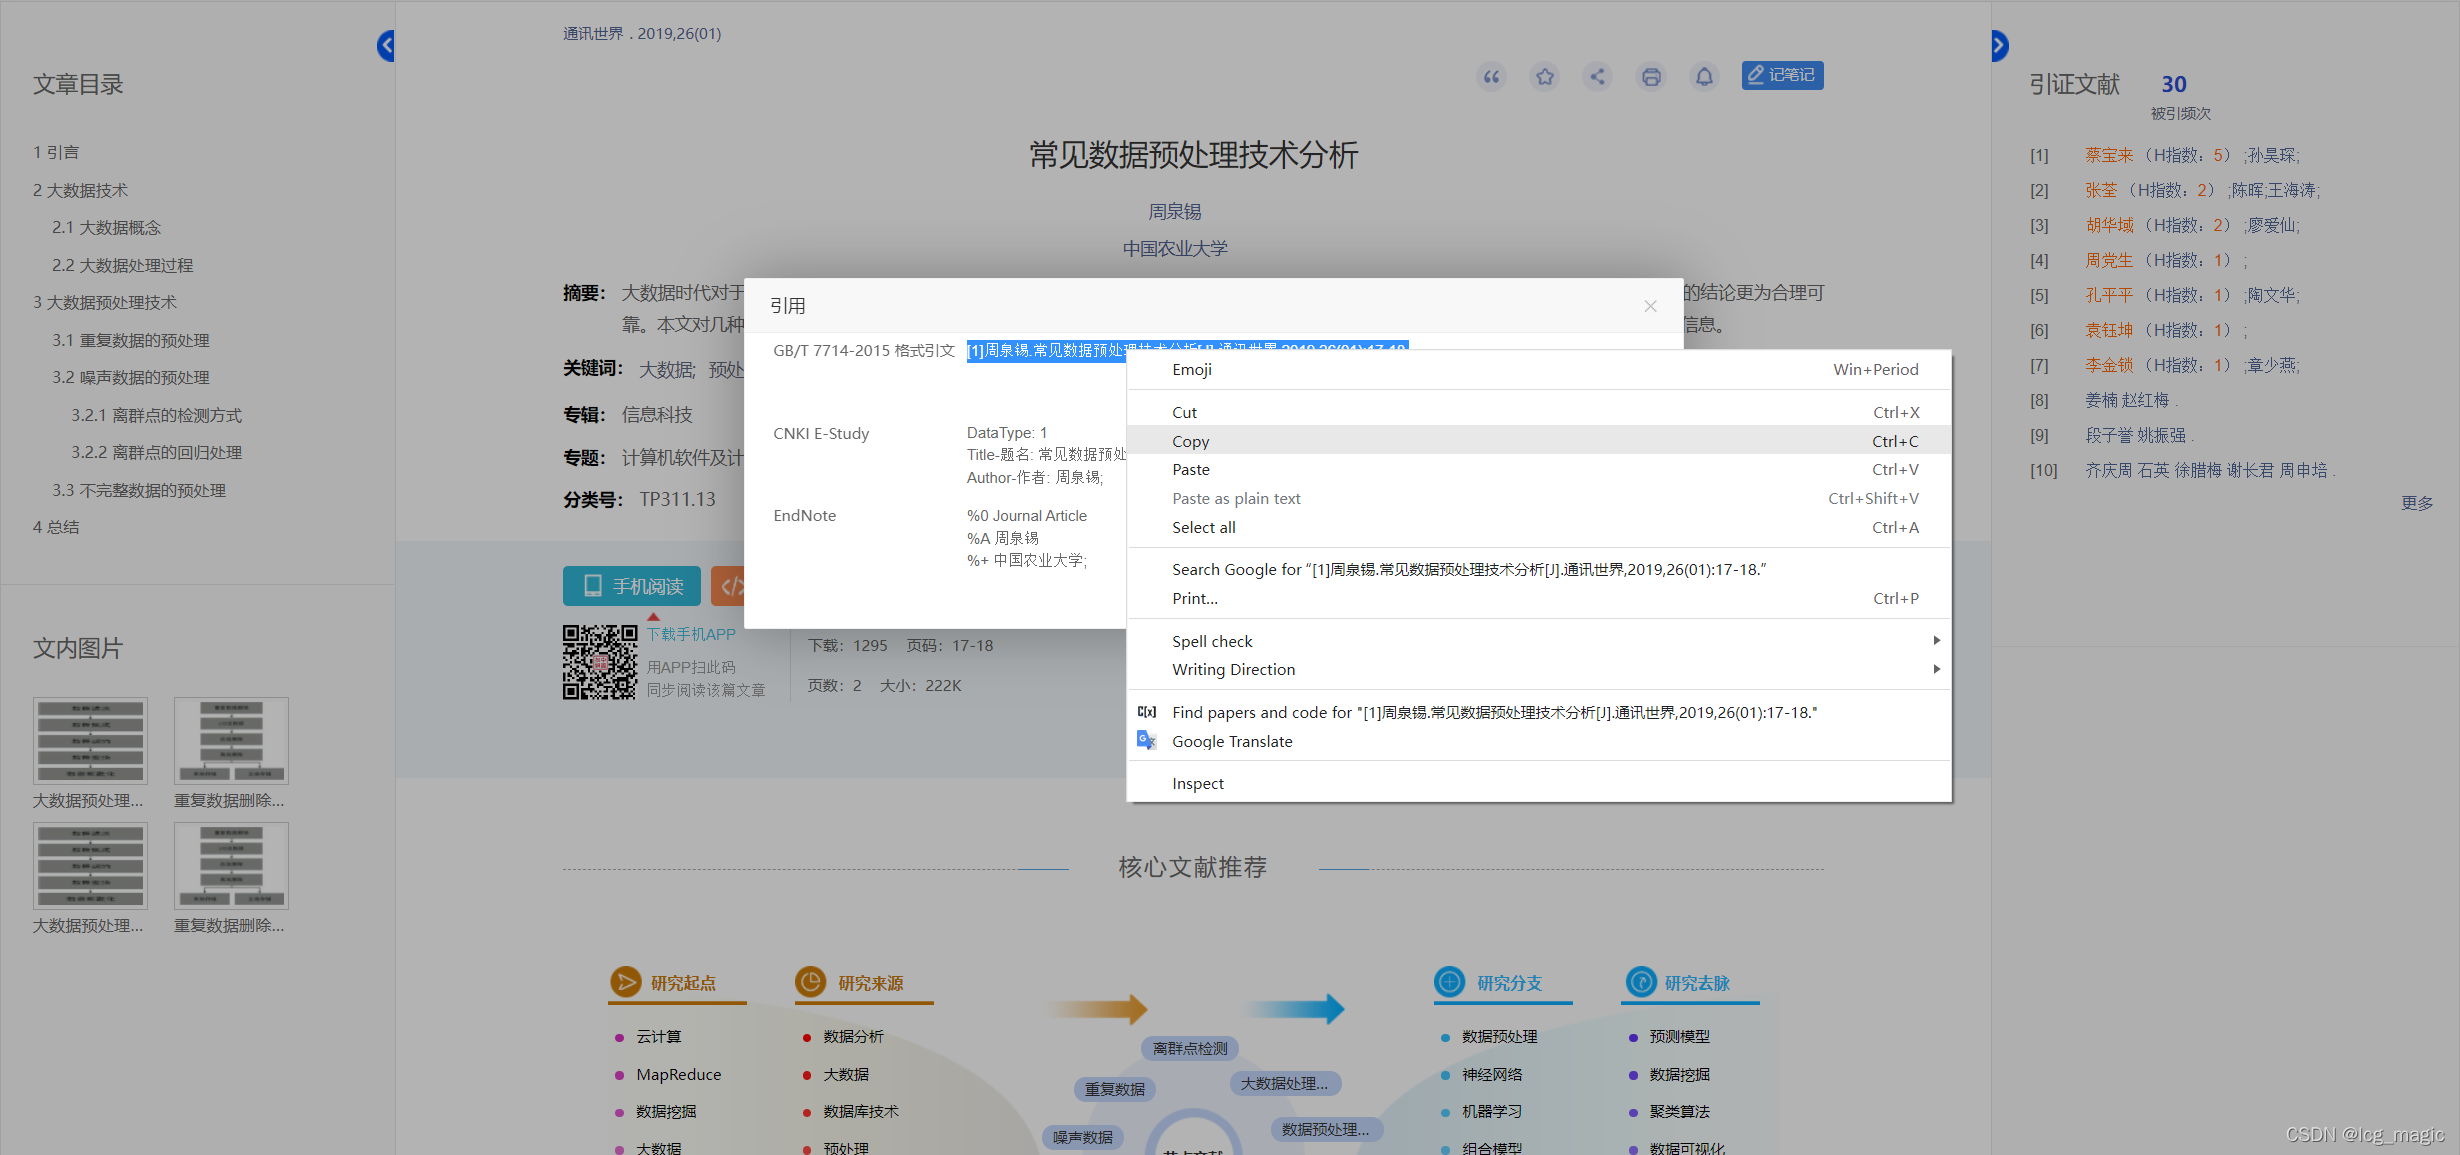Click Inspect in the context menu

coord(1197,783)
